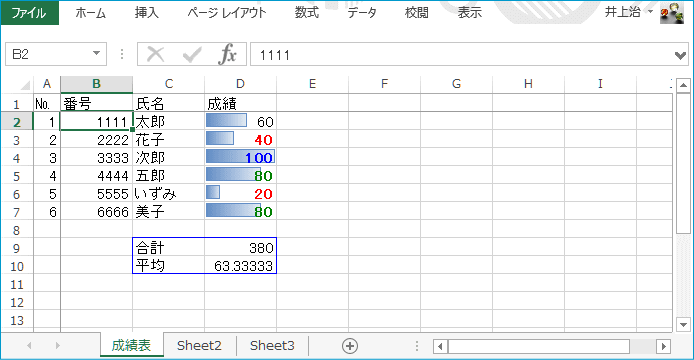
Task: Click the red score cell showing 40
Action: [x=240, y=140]
